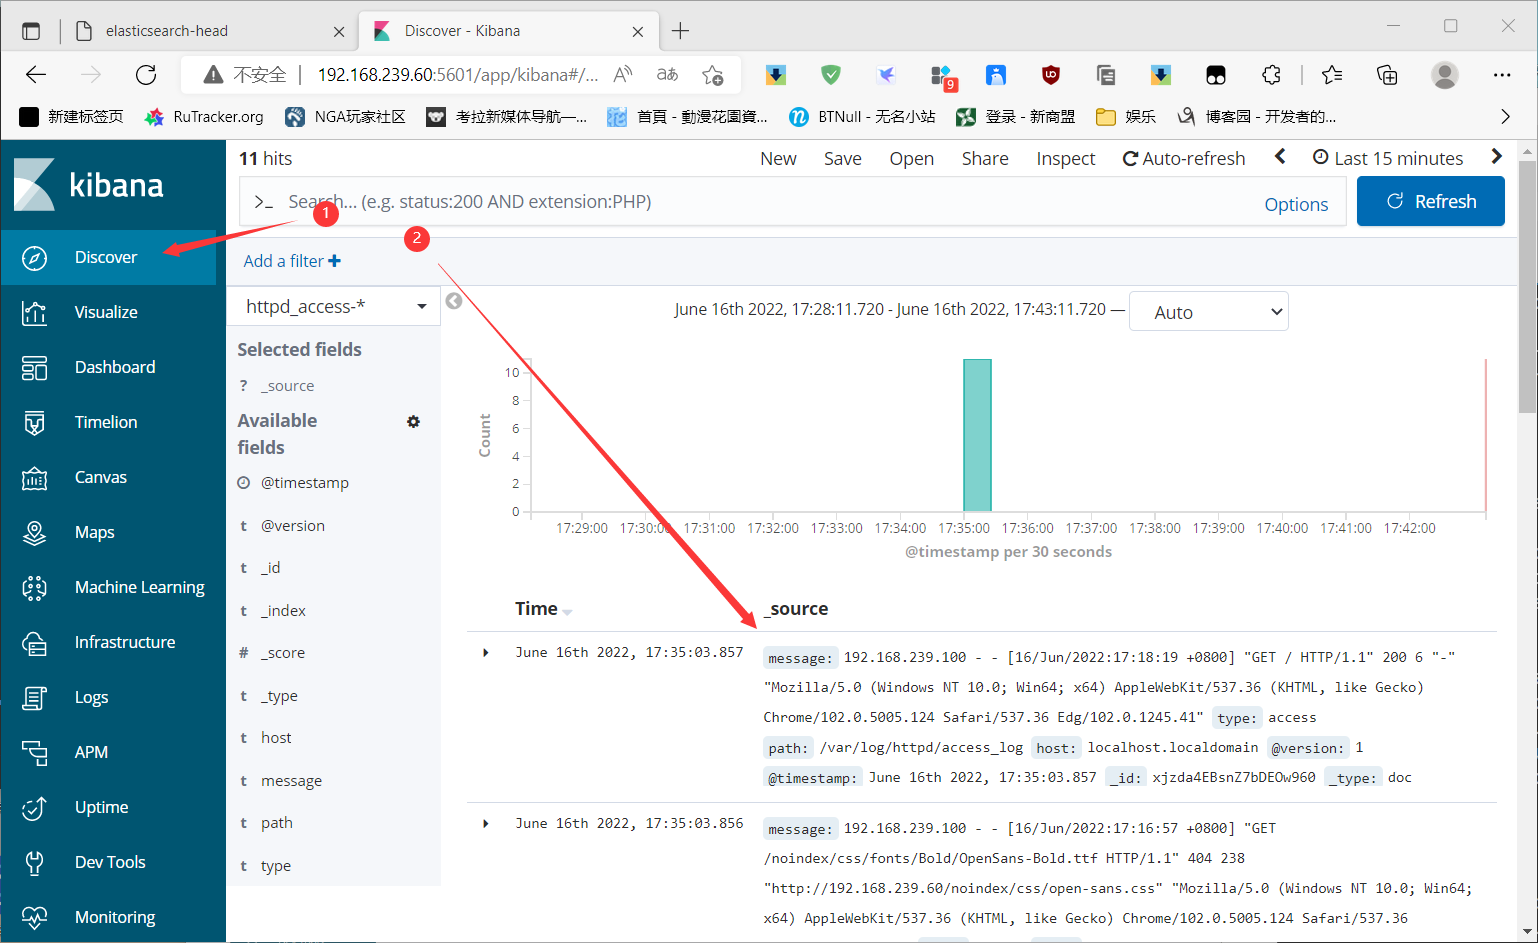
Task: Click Open in the Discover menu
Action: pyautogui.click(x=912, y=158)
